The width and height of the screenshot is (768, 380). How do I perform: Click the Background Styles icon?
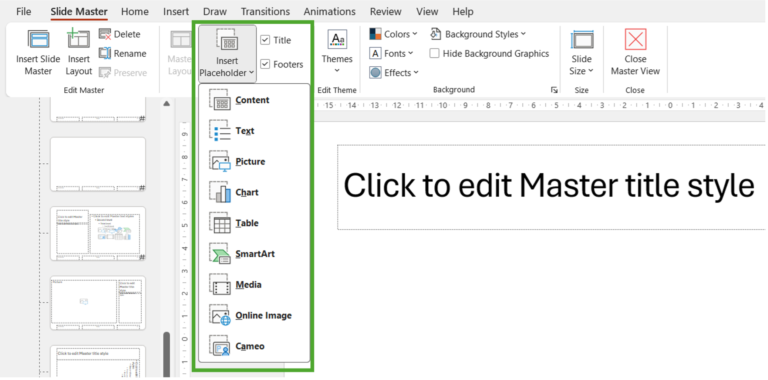tap(435, 34)
